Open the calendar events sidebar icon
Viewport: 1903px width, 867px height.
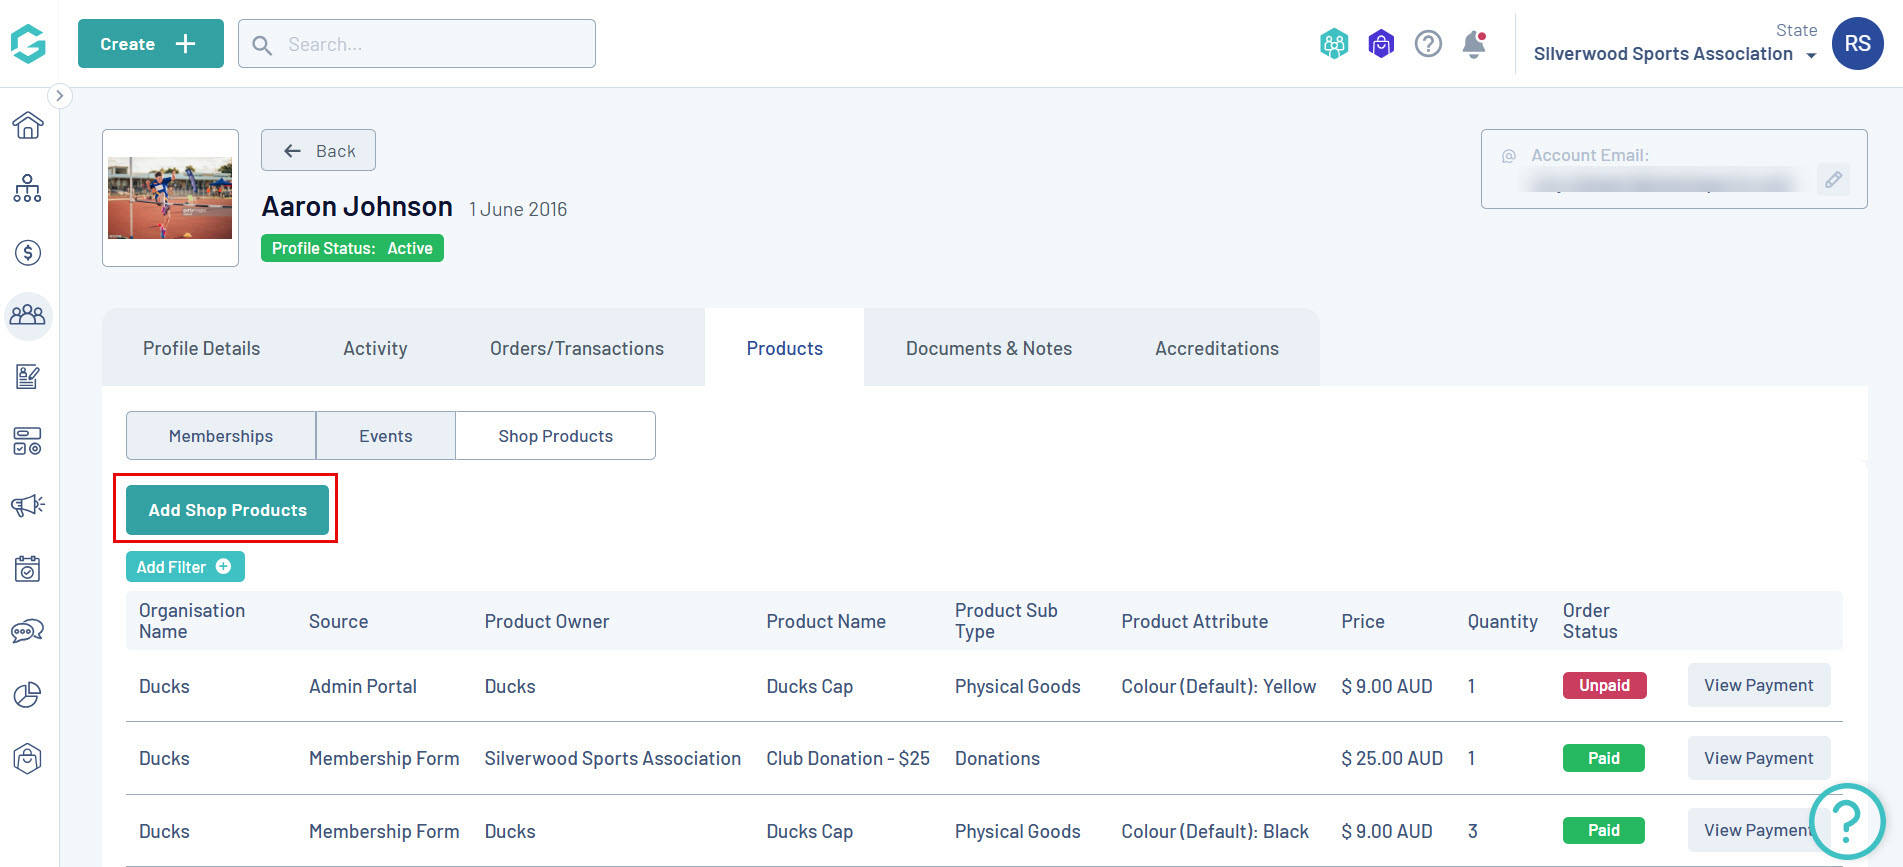[28, 569]
